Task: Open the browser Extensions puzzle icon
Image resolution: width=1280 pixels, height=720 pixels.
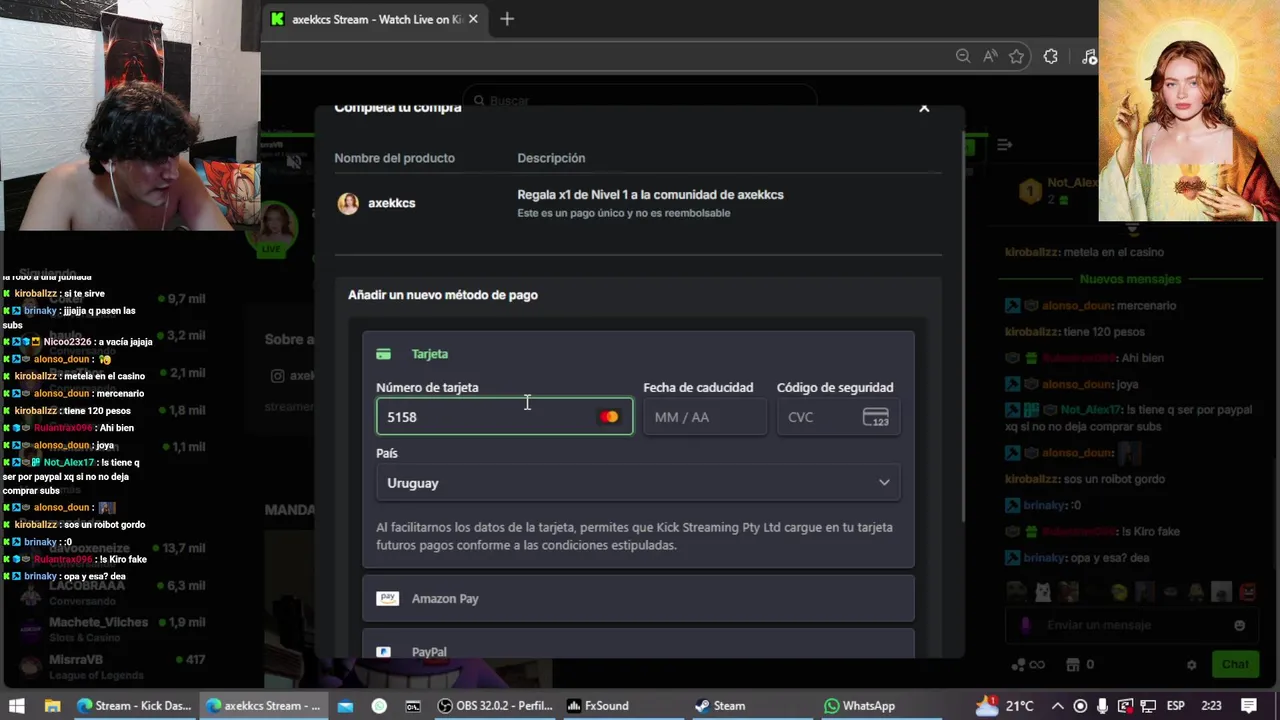Action: pos(1050,56)
